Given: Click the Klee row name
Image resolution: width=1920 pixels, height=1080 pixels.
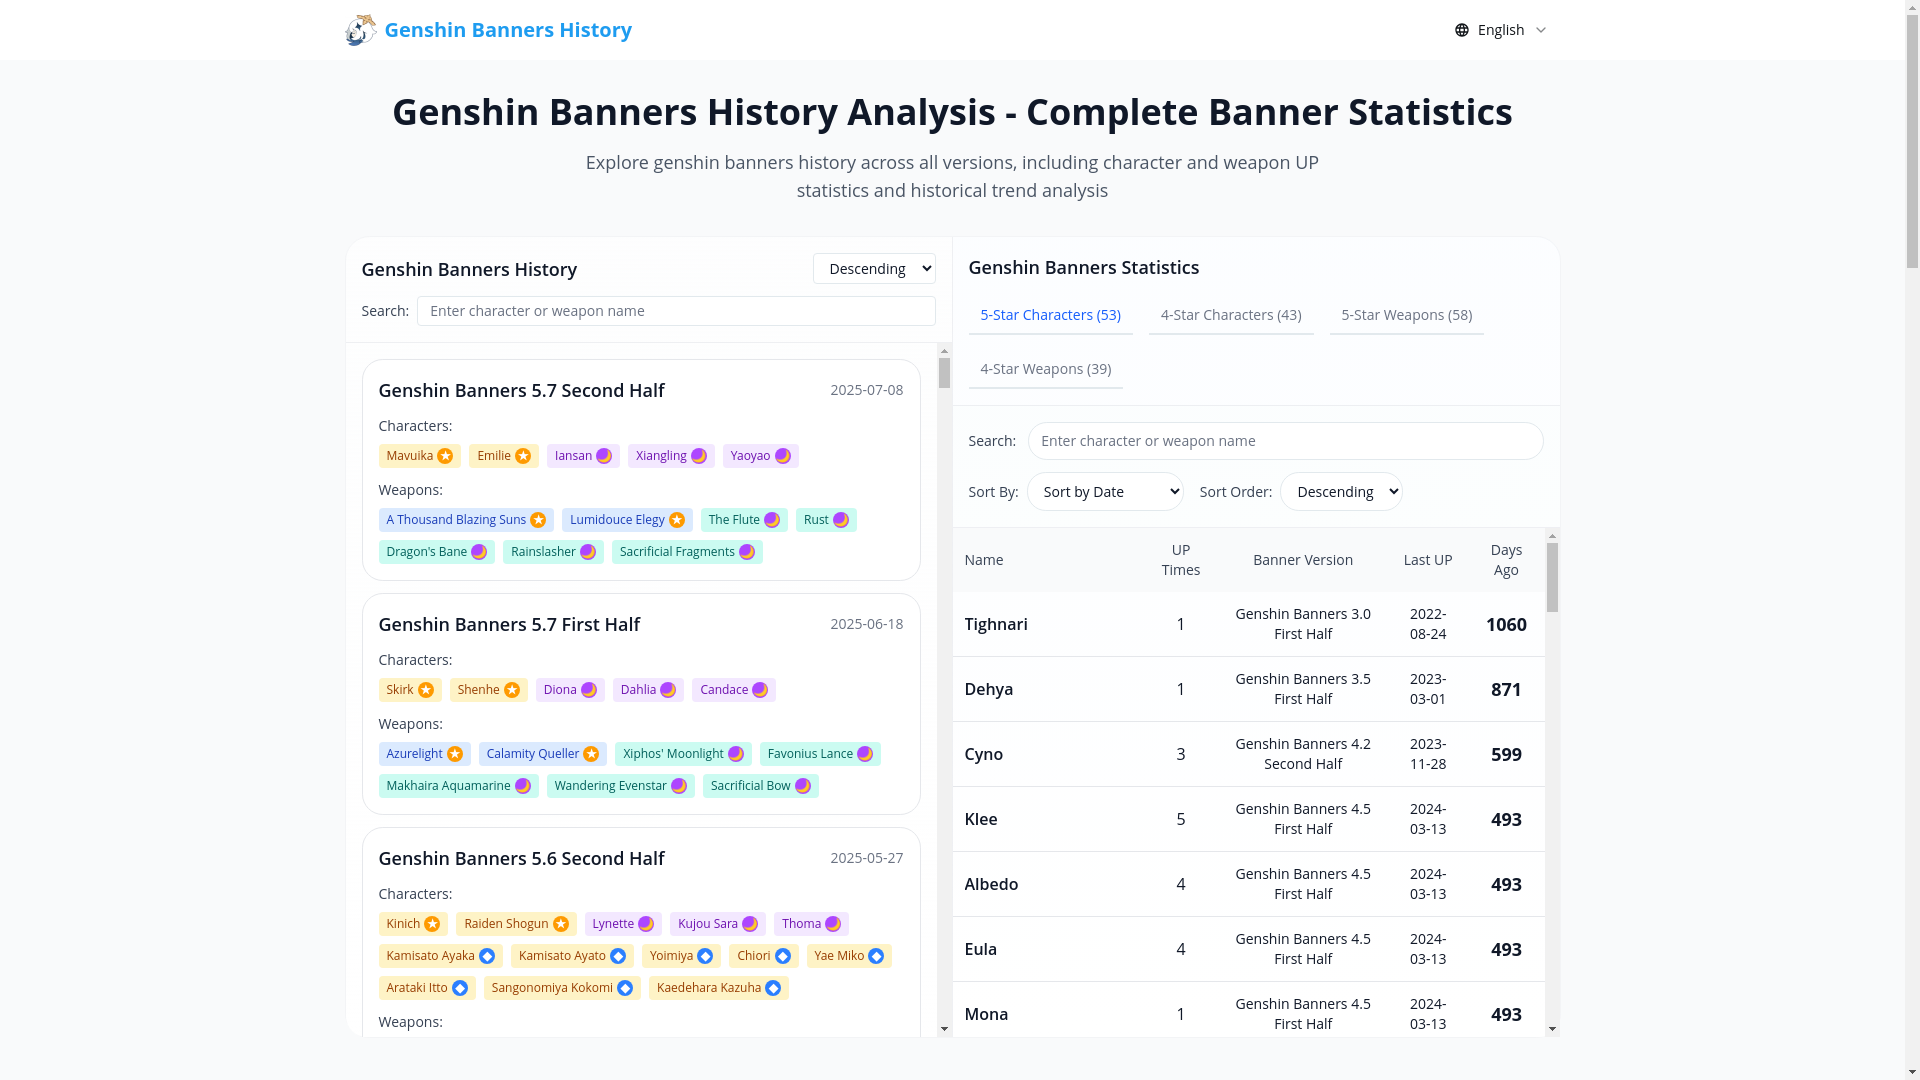Looking at the screenshot, I should click(x=980, y=819).
